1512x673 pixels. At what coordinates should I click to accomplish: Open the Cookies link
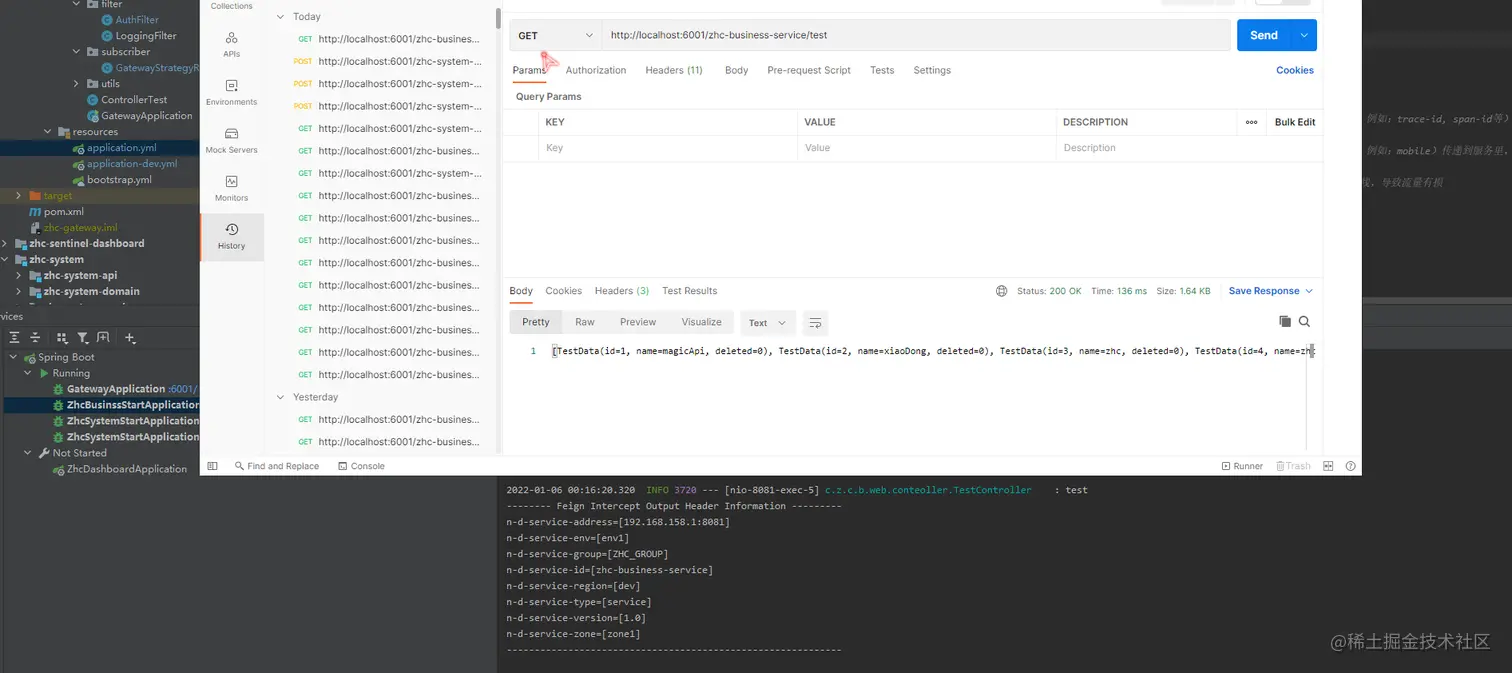coord(1295,70)
